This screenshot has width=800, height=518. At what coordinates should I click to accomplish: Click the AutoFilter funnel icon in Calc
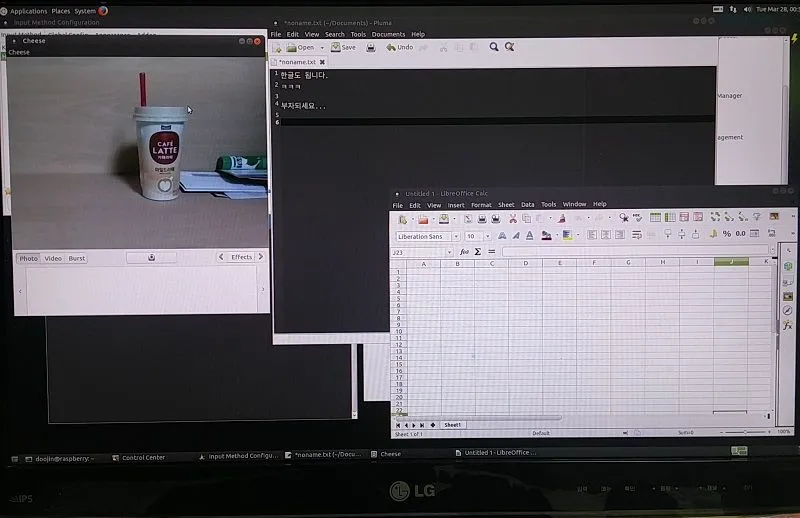click(x=757, y=217)
